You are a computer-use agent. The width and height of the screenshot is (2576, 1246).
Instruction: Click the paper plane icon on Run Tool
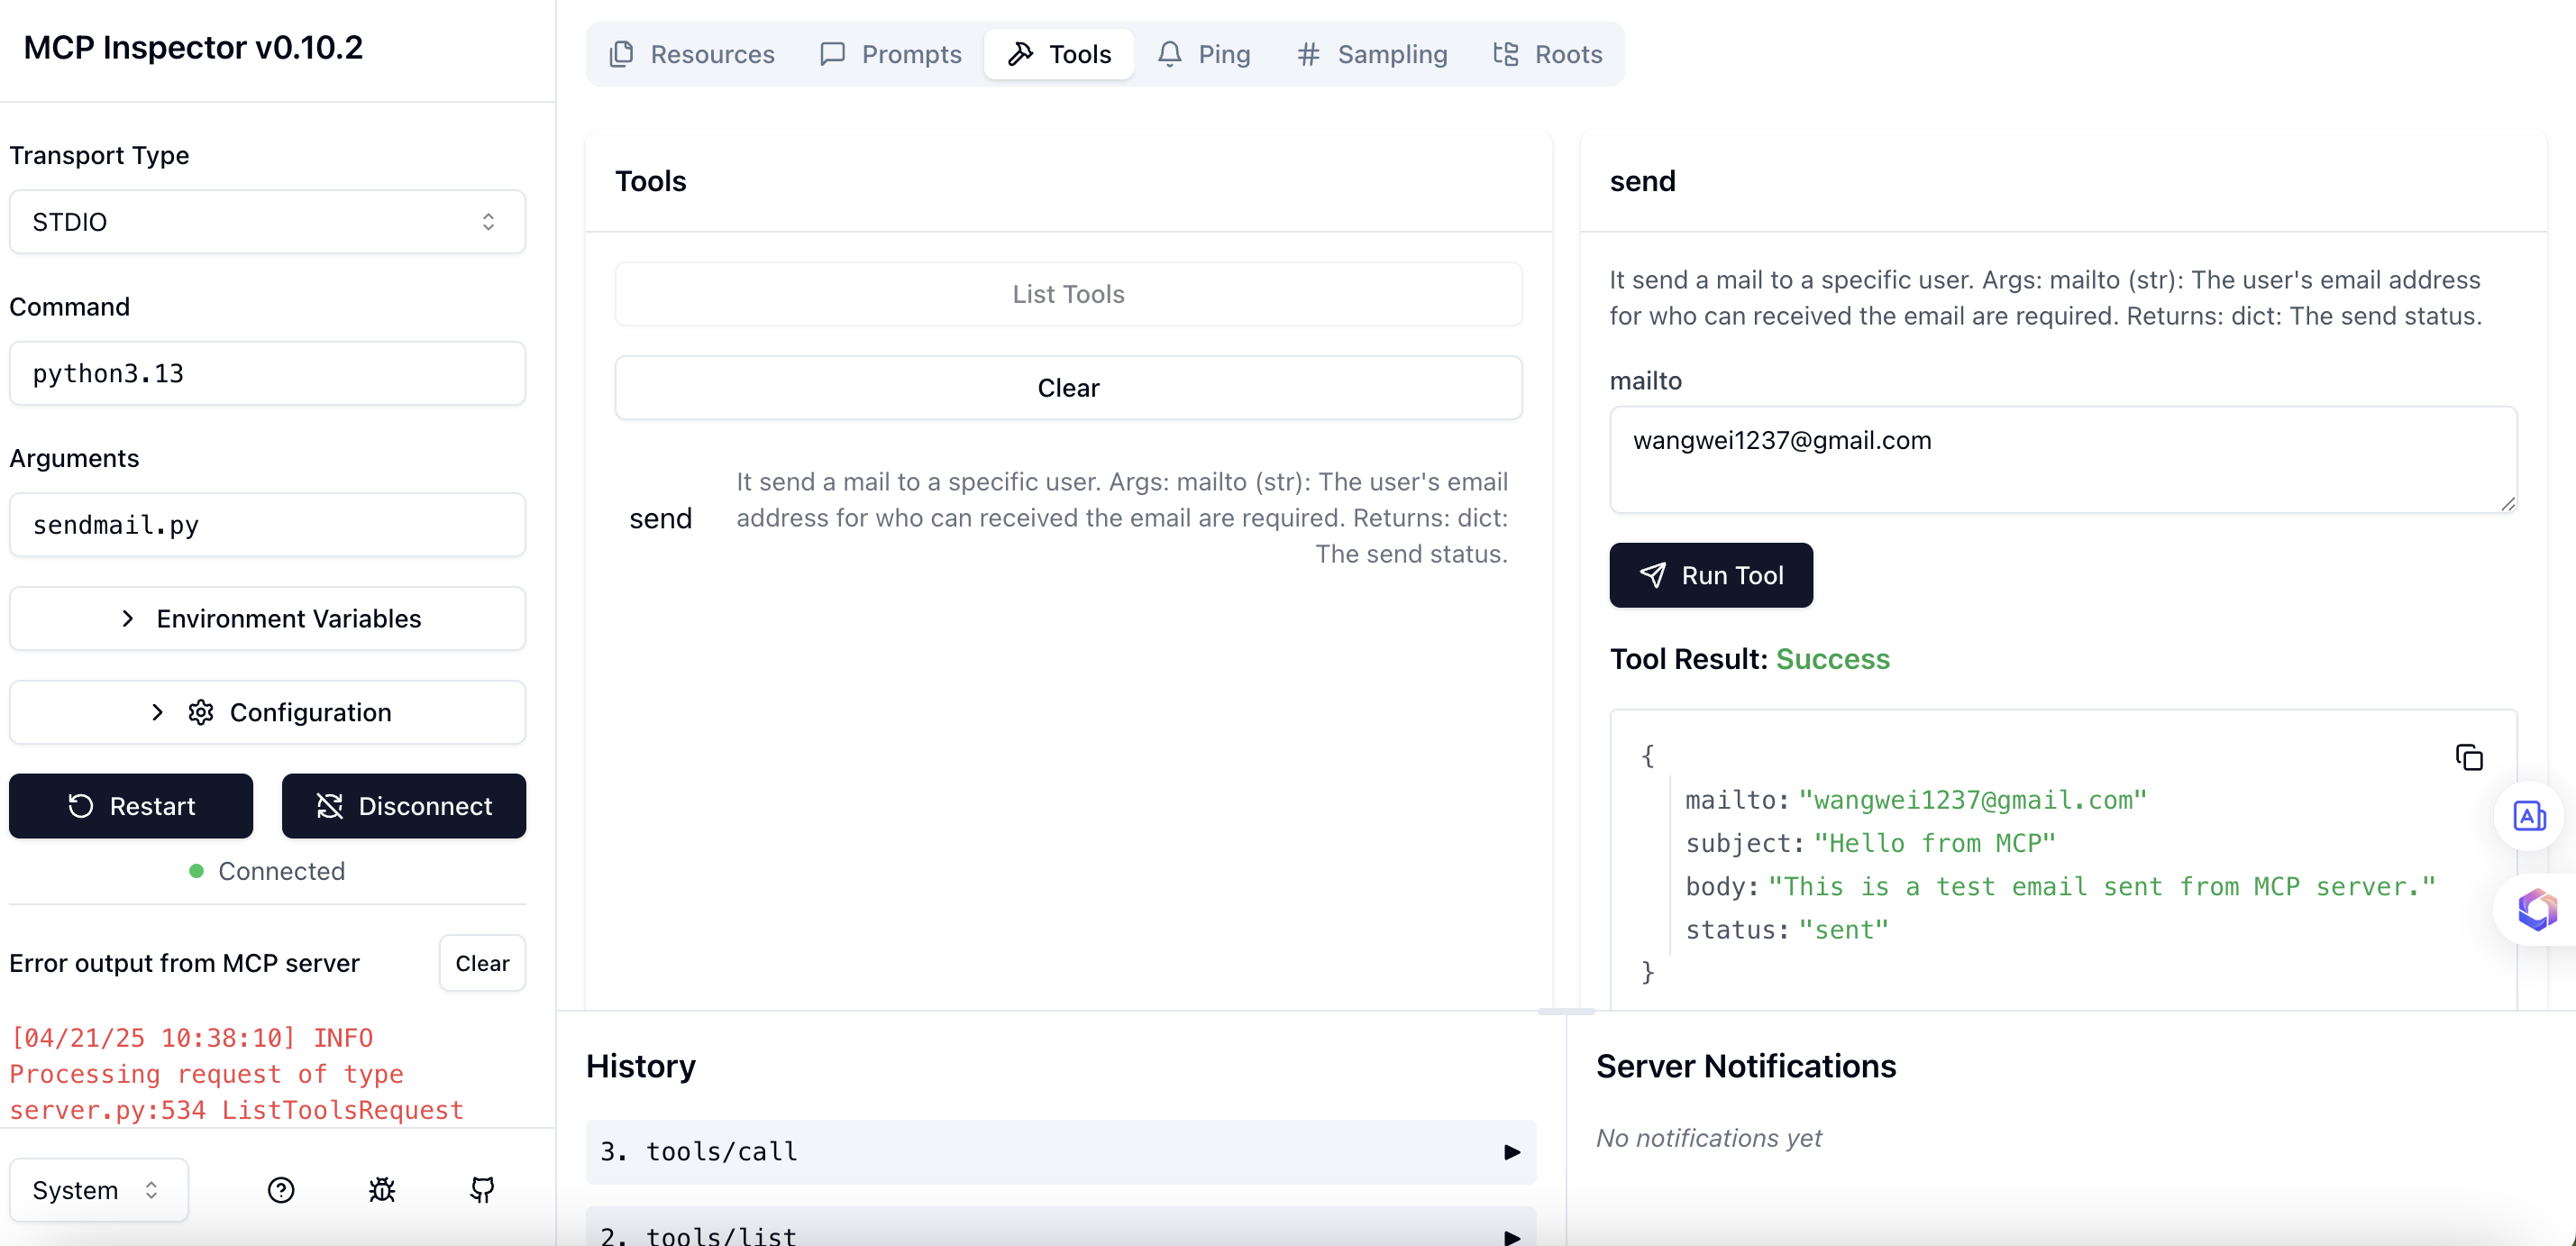tap(1653, 575)
